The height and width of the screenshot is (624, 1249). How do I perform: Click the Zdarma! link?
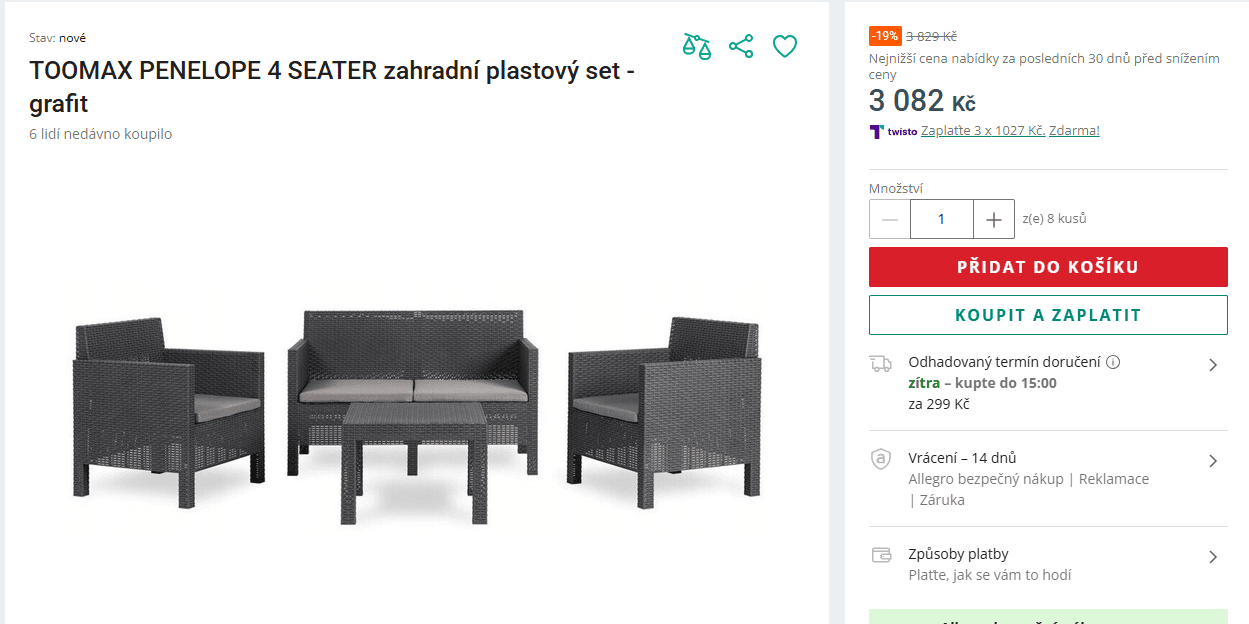tap(1074, 130)
